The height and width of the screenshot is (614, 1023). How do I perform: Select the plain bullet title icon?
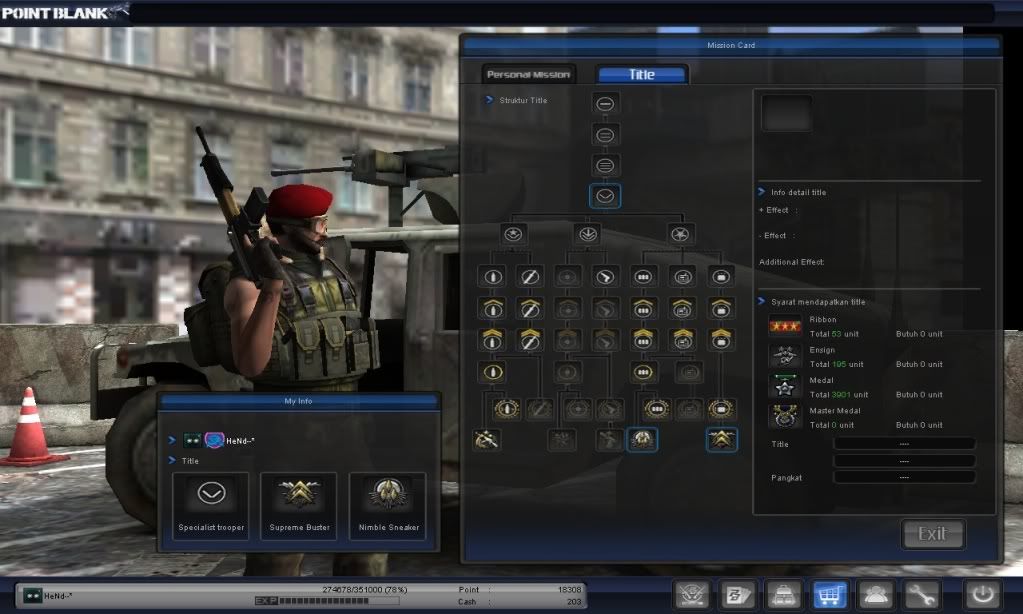493,277
